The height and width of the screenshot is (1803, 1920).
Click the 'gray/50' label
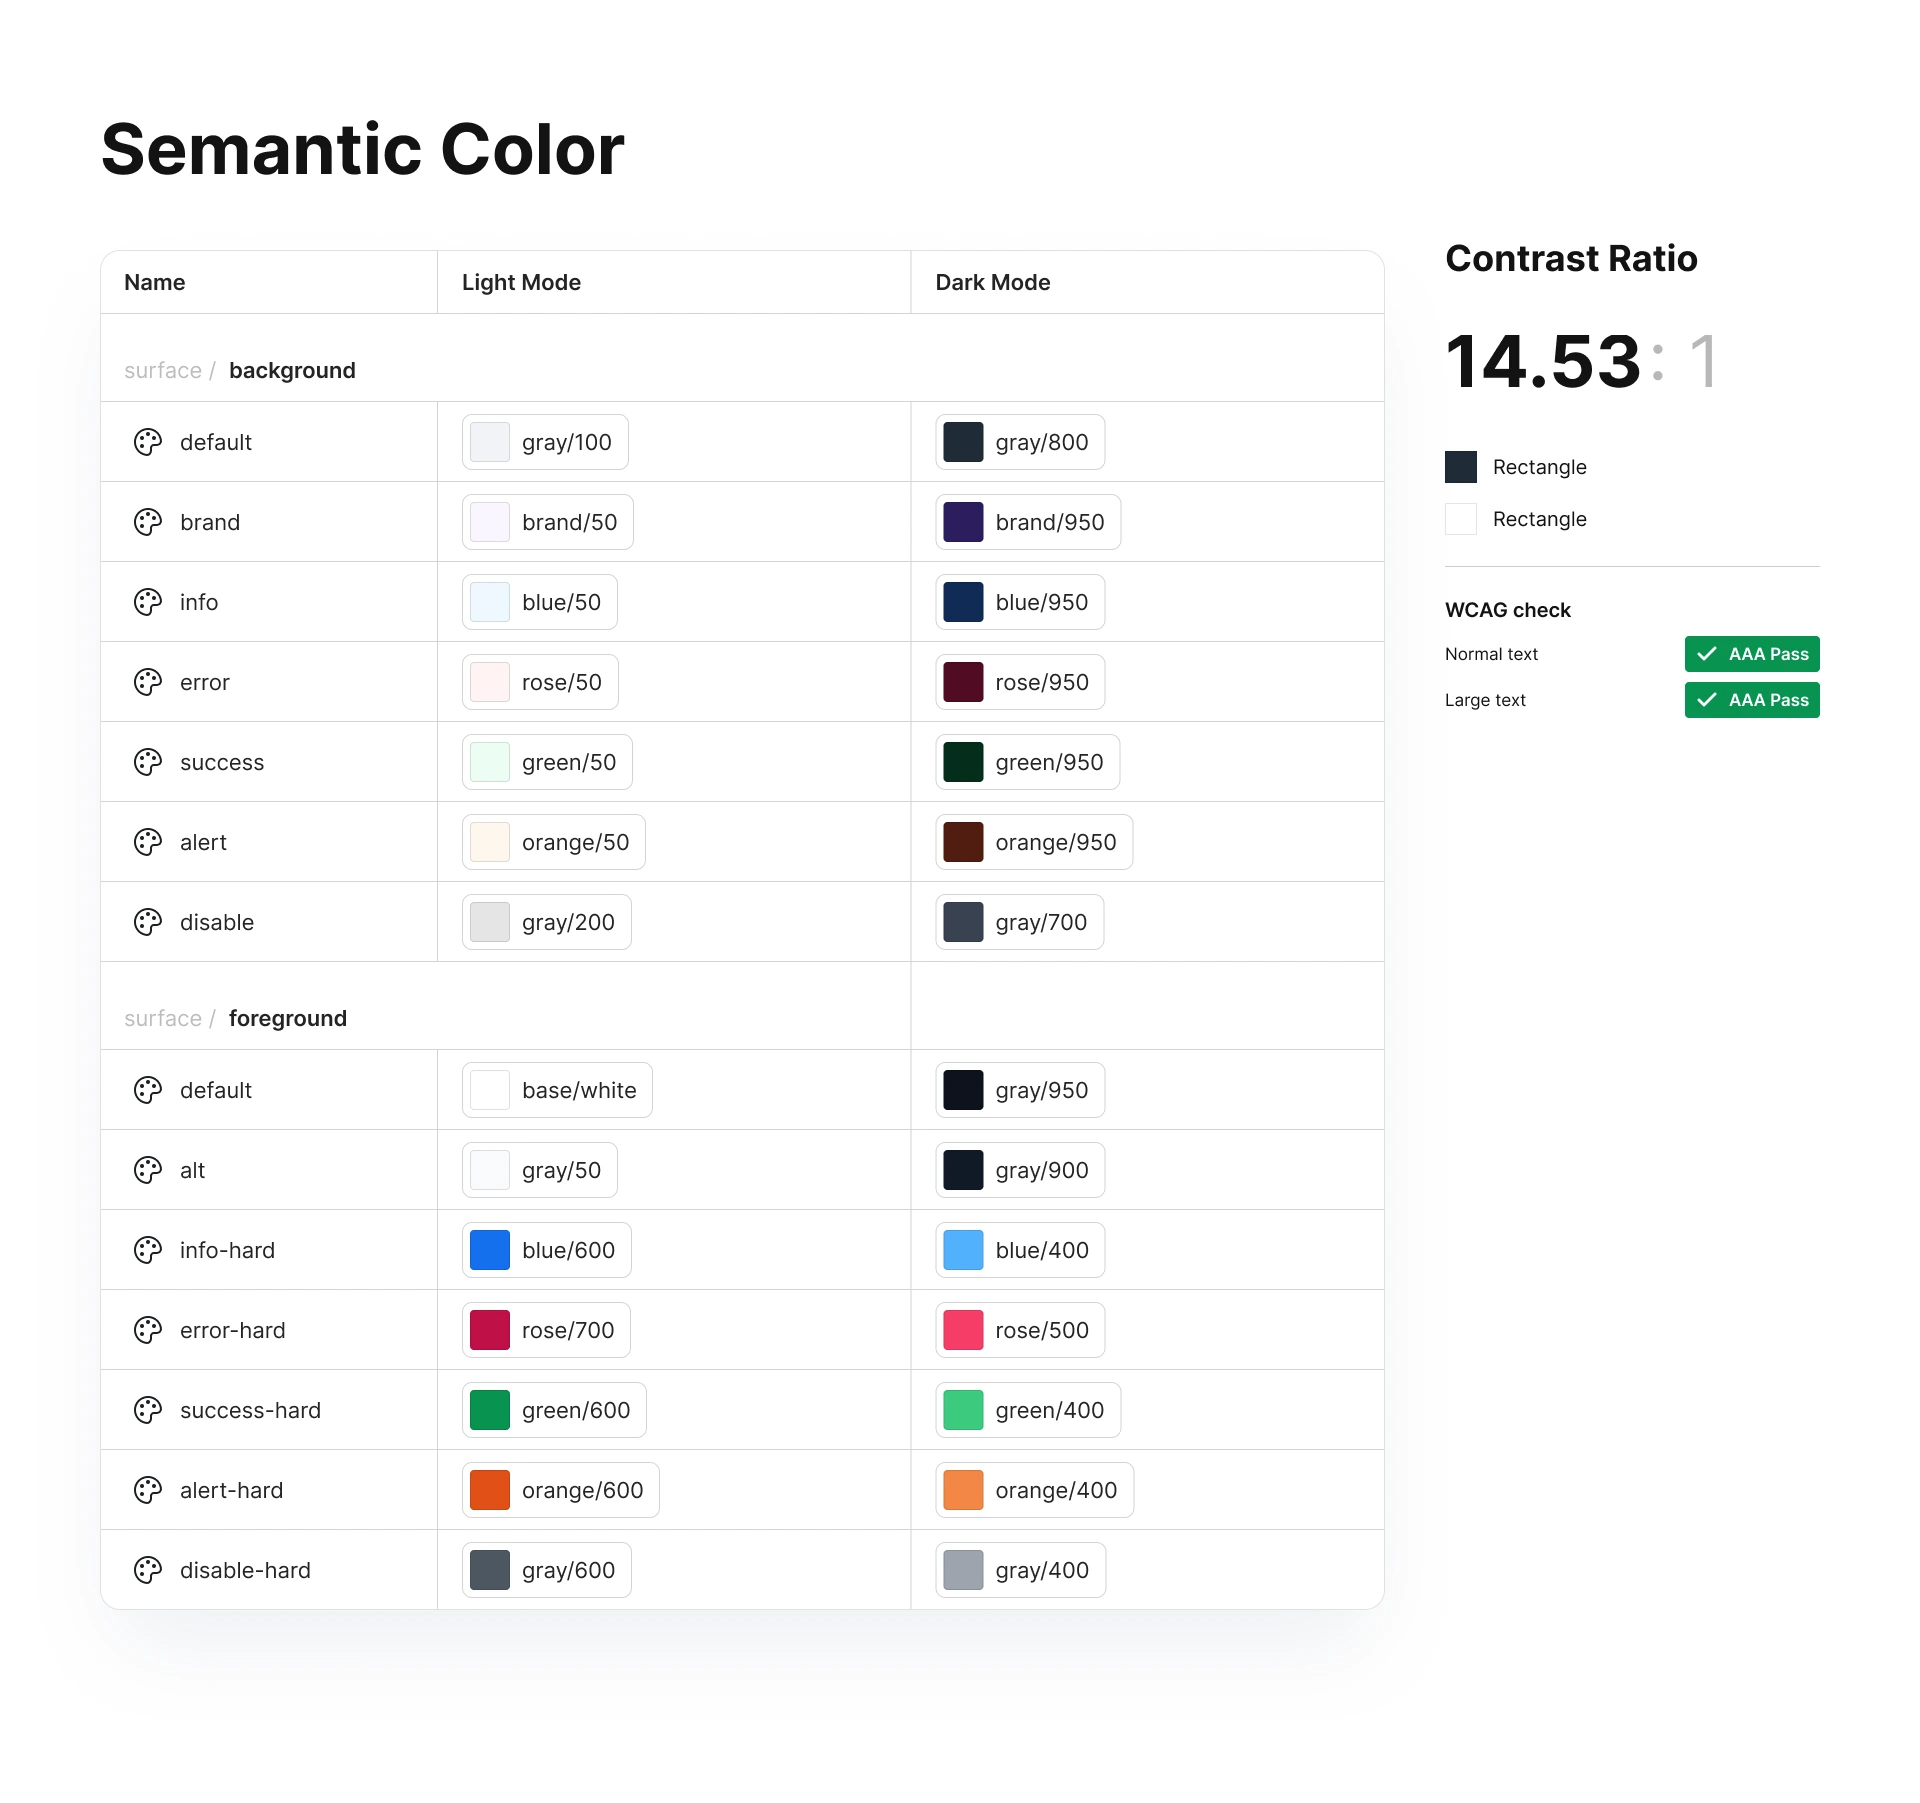[x=562, y=1170]
